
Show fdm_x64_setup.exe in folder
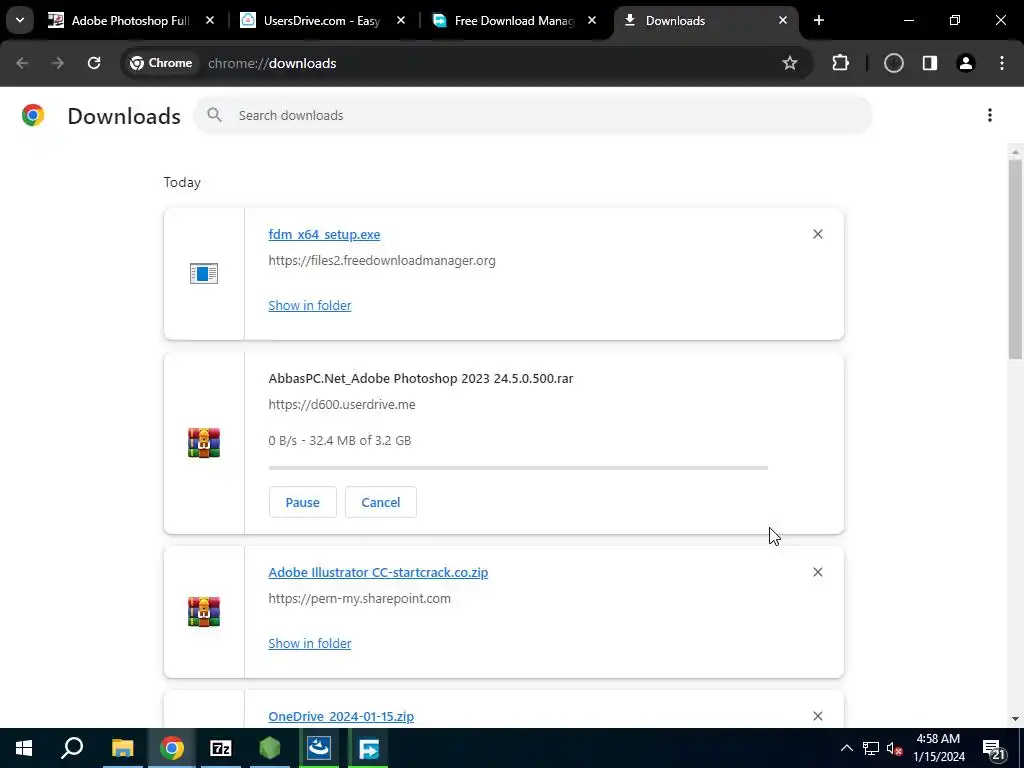point(310,306)
